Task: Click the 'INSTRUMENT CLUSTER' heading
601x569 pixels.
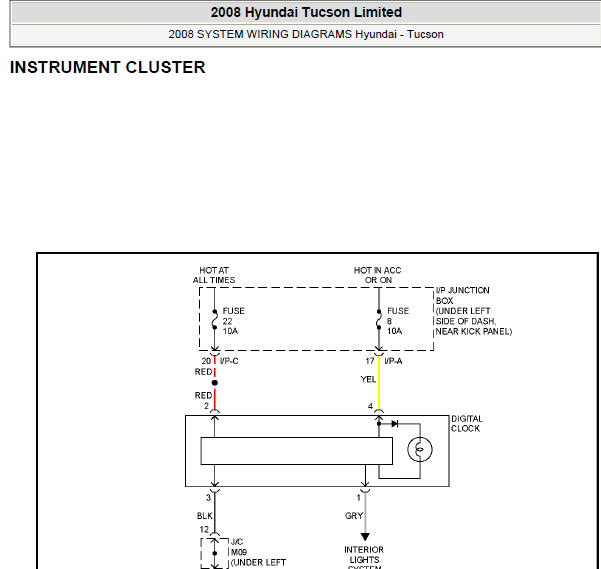Action: tap(107, 67)
